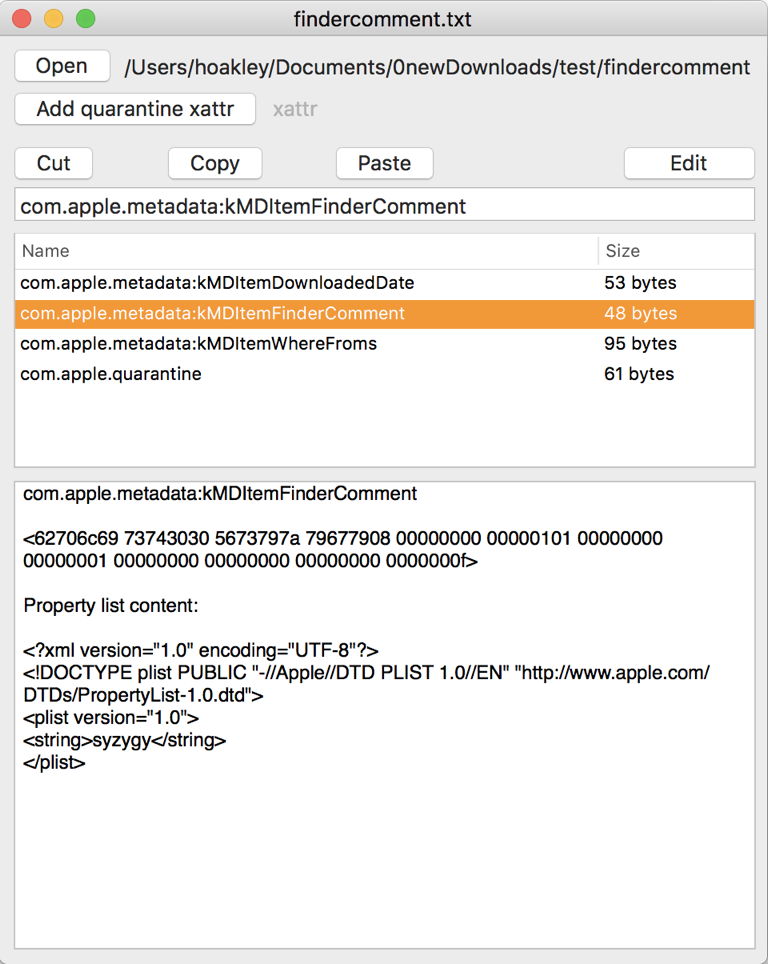Minimize the window with the yellow button
Image resolution: width=768 pixels, height=964 pixels.
point(53,19)
